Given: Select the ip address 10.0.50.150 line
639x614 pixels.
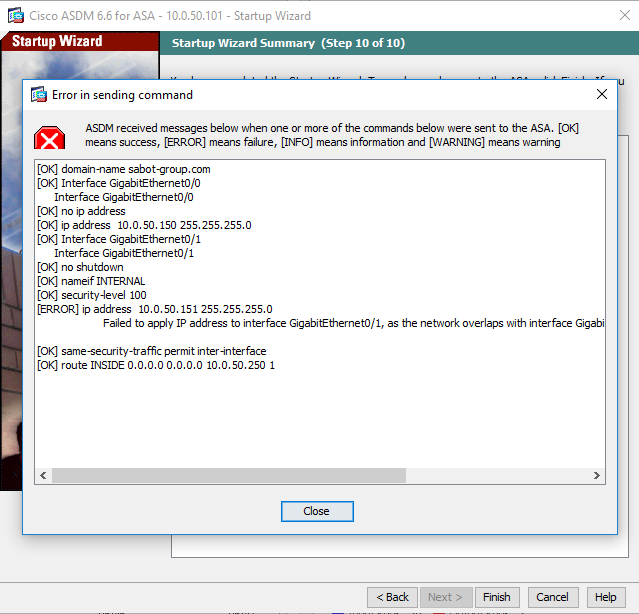Looking at the screenshot, I should (x=144, y=225).
